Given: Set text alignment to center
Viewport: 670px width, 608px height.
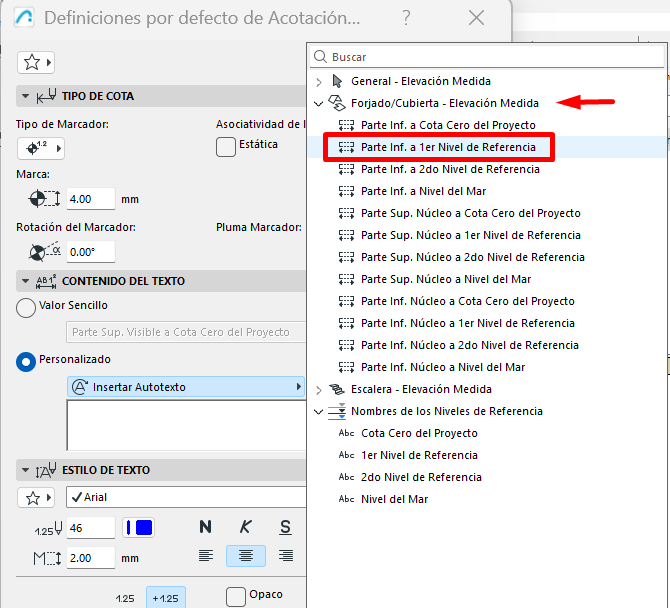Looking at the screenshot, I should coord(245,556).
